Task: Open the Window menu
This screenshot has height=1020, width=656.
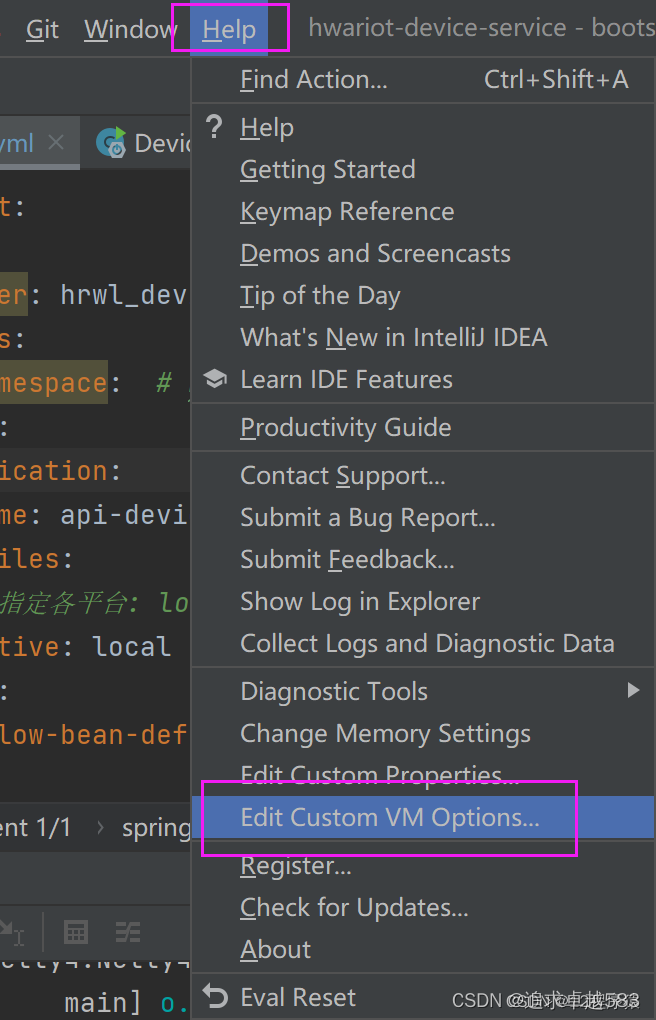Action: tap(130, 29)
